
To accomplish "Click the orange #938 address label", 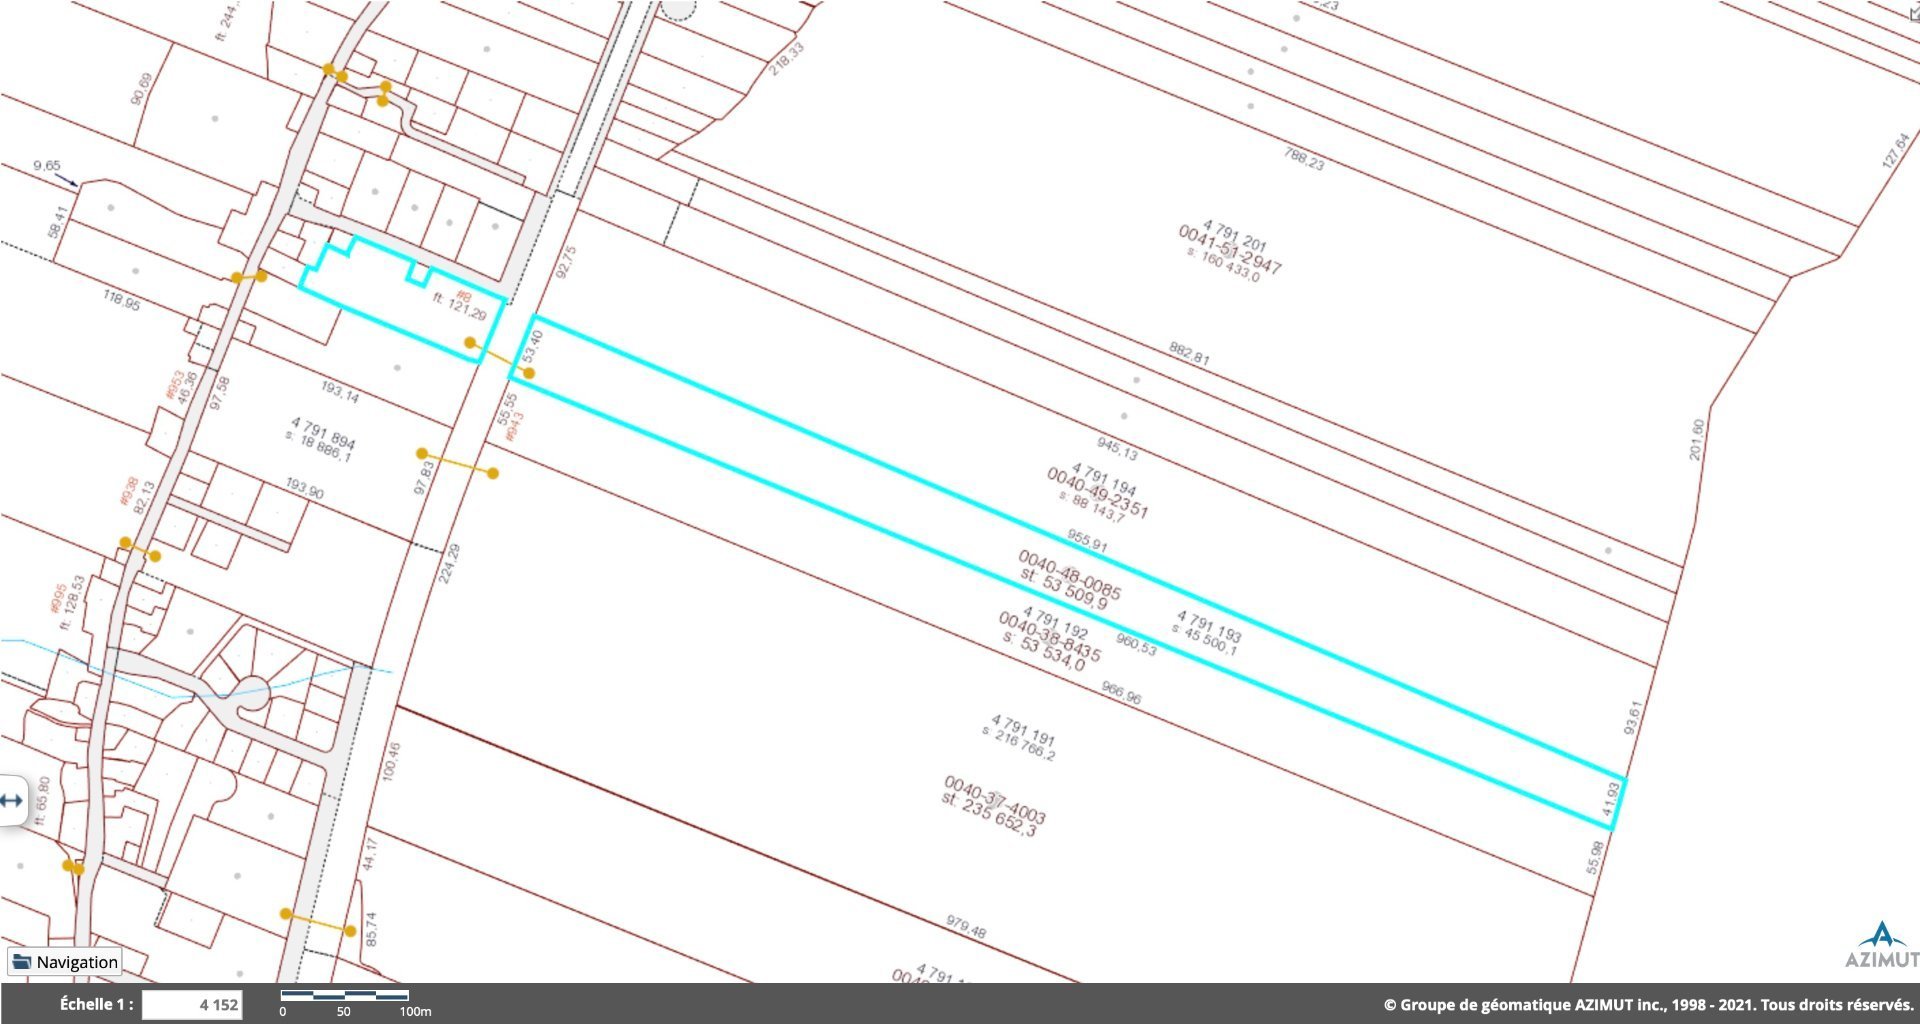I will click(127, 492).
